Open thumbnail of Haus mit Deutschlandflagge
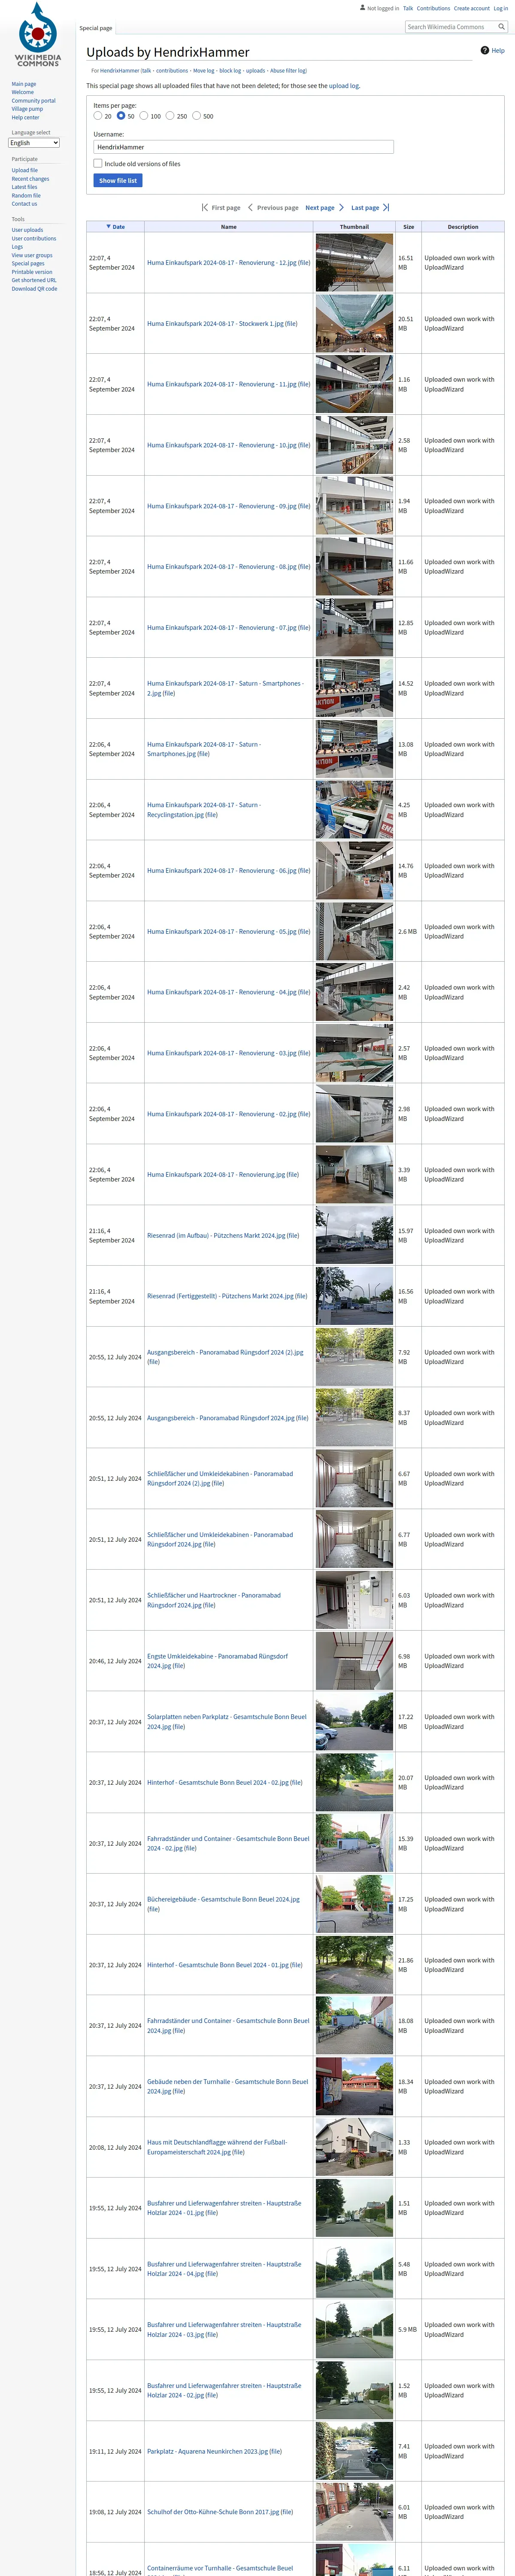The width and height of the screenshot is (515, 2576). pos(354,2147)
